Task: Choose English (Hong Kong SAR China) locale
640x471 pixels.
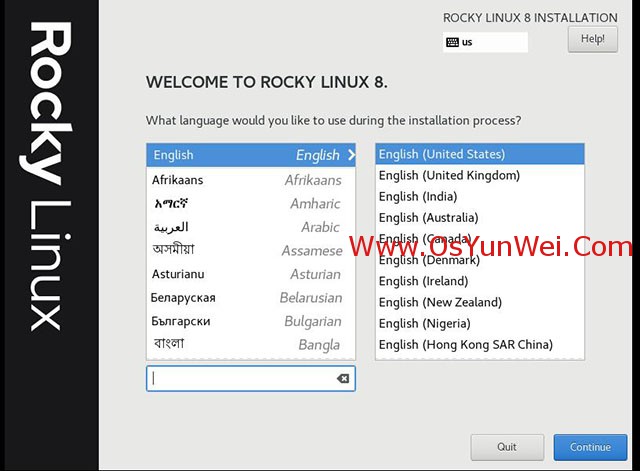Action: pos(480,345)
